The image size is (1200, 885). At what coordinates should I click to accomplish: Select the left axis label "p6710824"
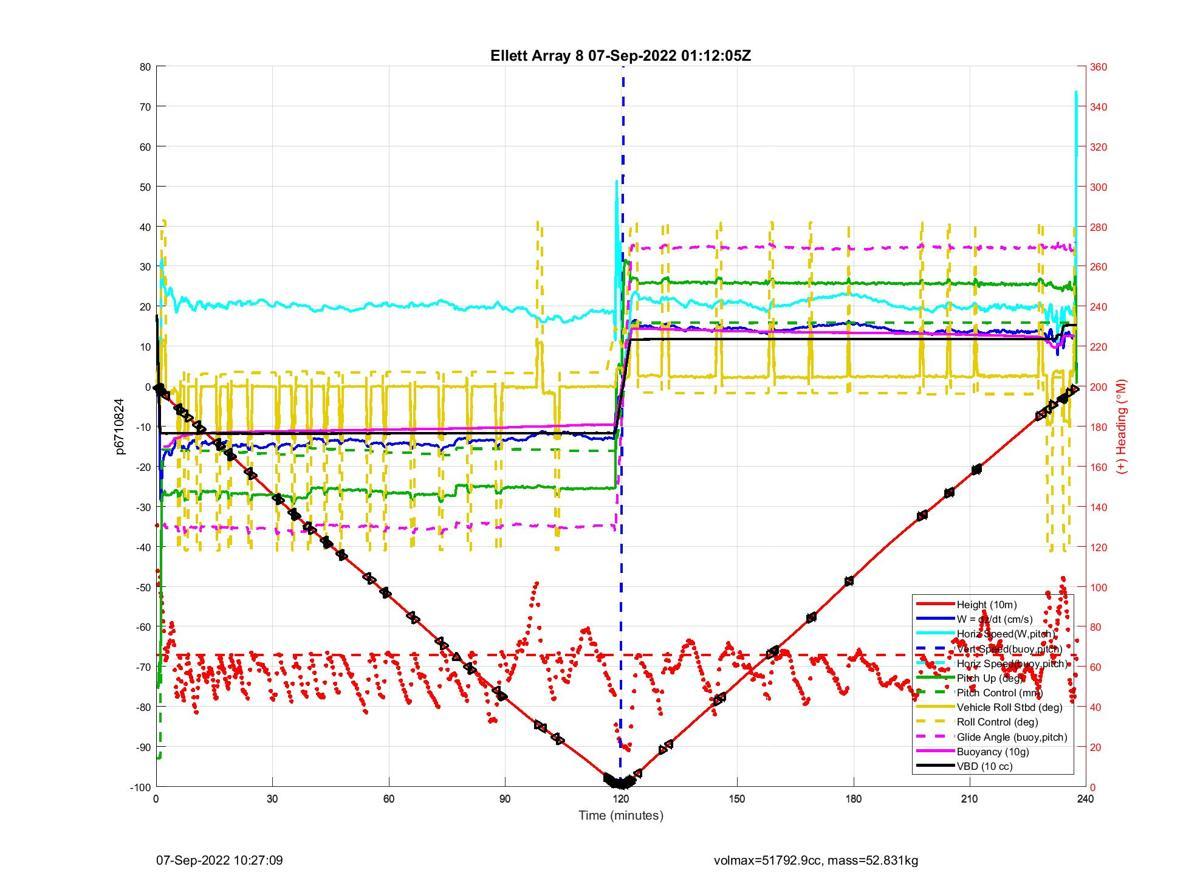(120, 426)
